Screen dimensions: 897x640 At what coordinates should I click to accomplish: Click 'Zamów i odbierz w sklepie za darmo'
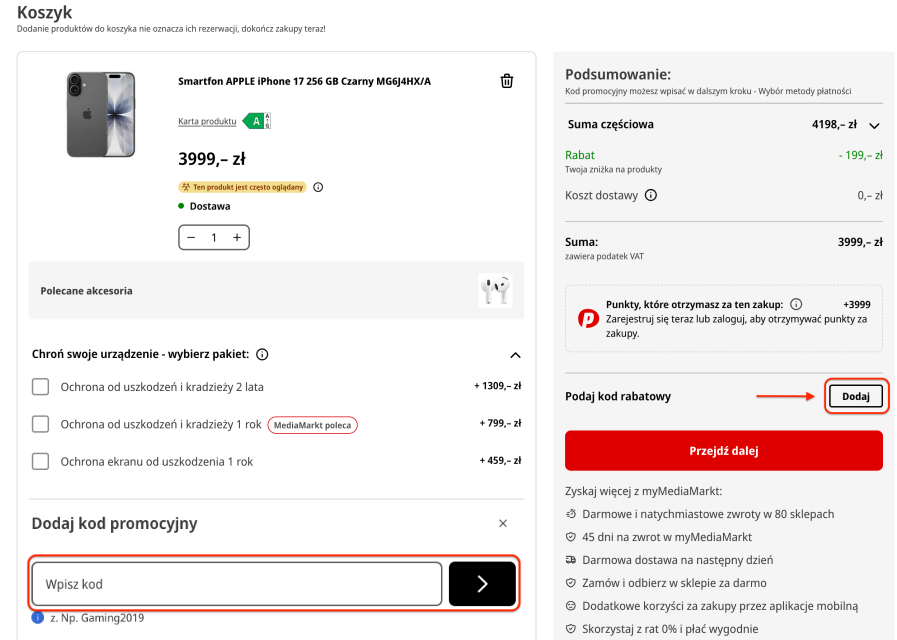pyautogui.click(x=674, y=583)
